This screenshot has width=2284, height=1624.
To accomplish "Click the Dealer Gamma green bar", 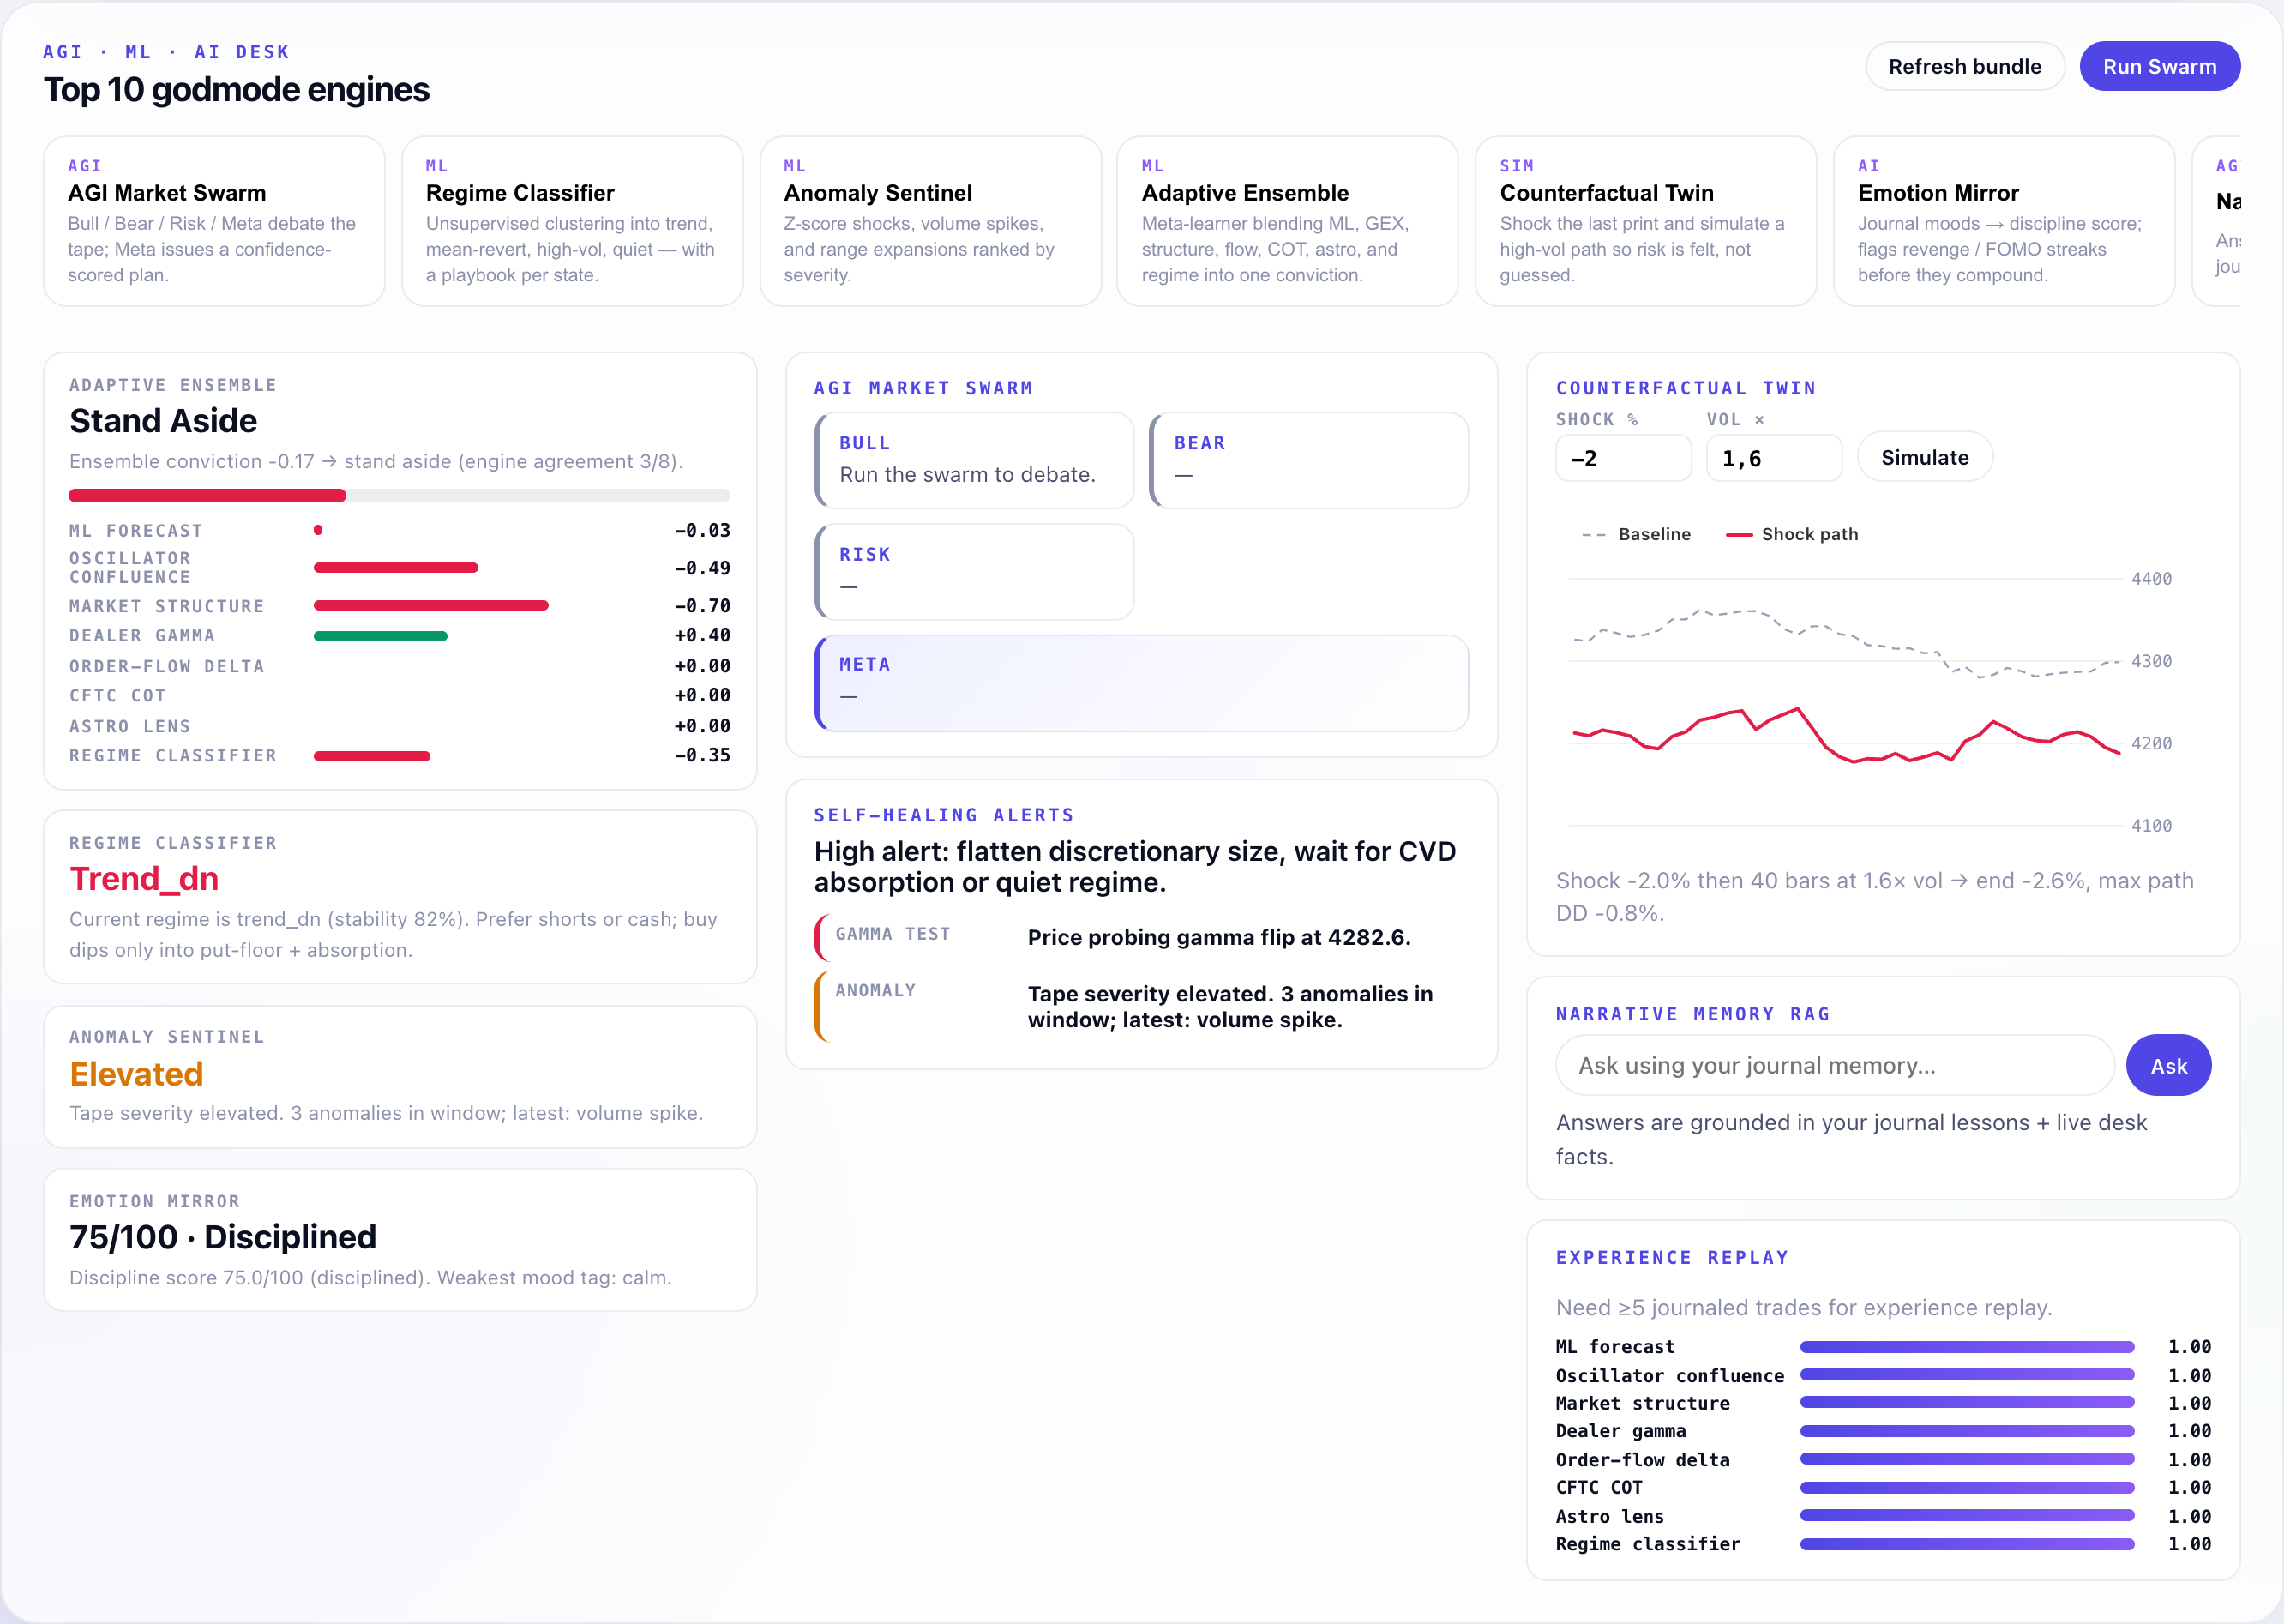I will (380, 636).
